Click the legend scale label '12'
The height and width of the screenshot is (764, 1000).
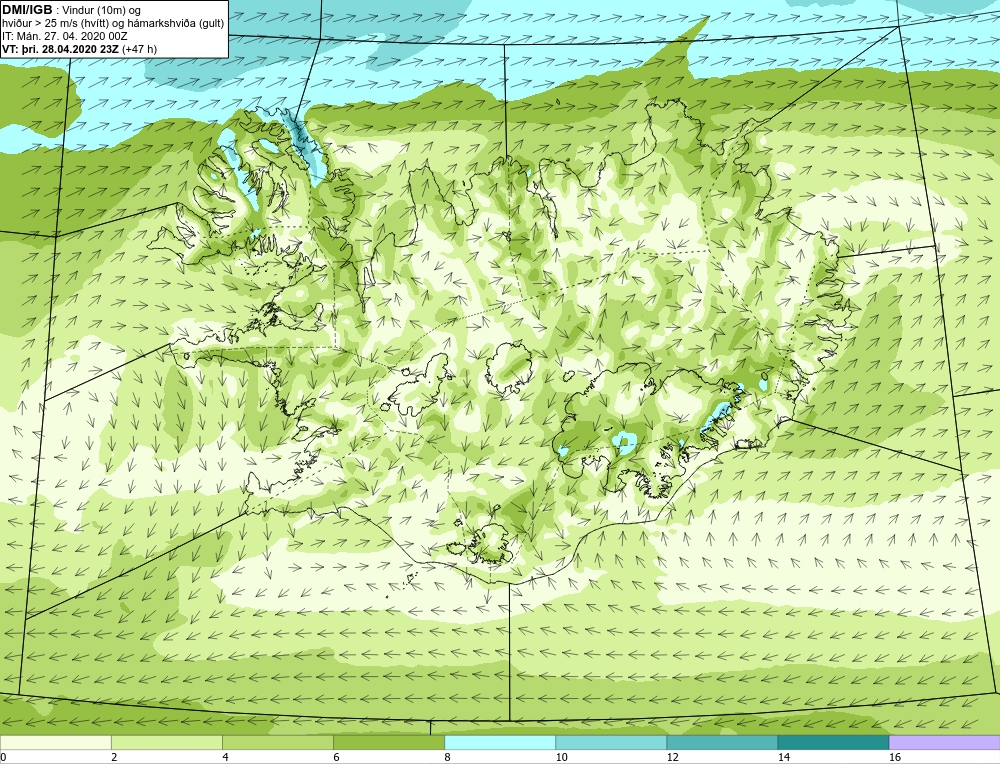click(x=672, y=757)
